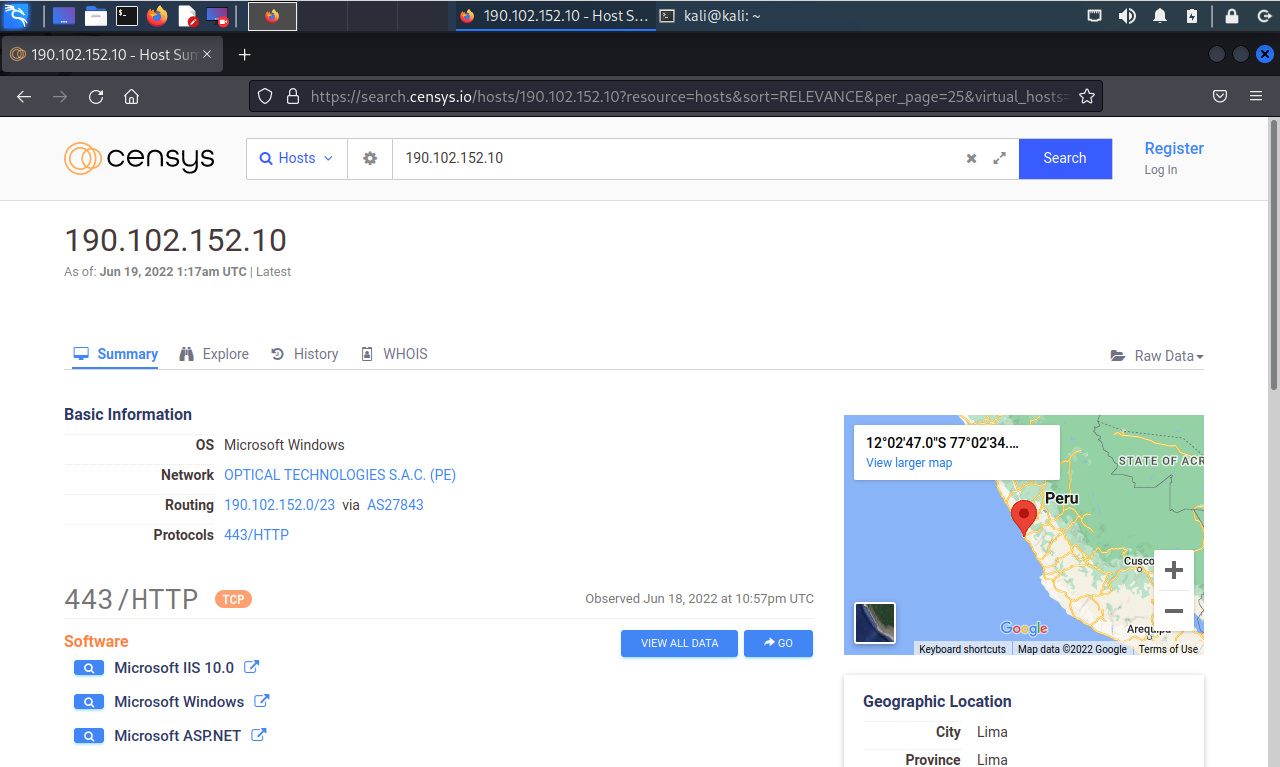Click the expand search box arrows icon
This screenshot has height=767, width=1280.
[999, 158]
